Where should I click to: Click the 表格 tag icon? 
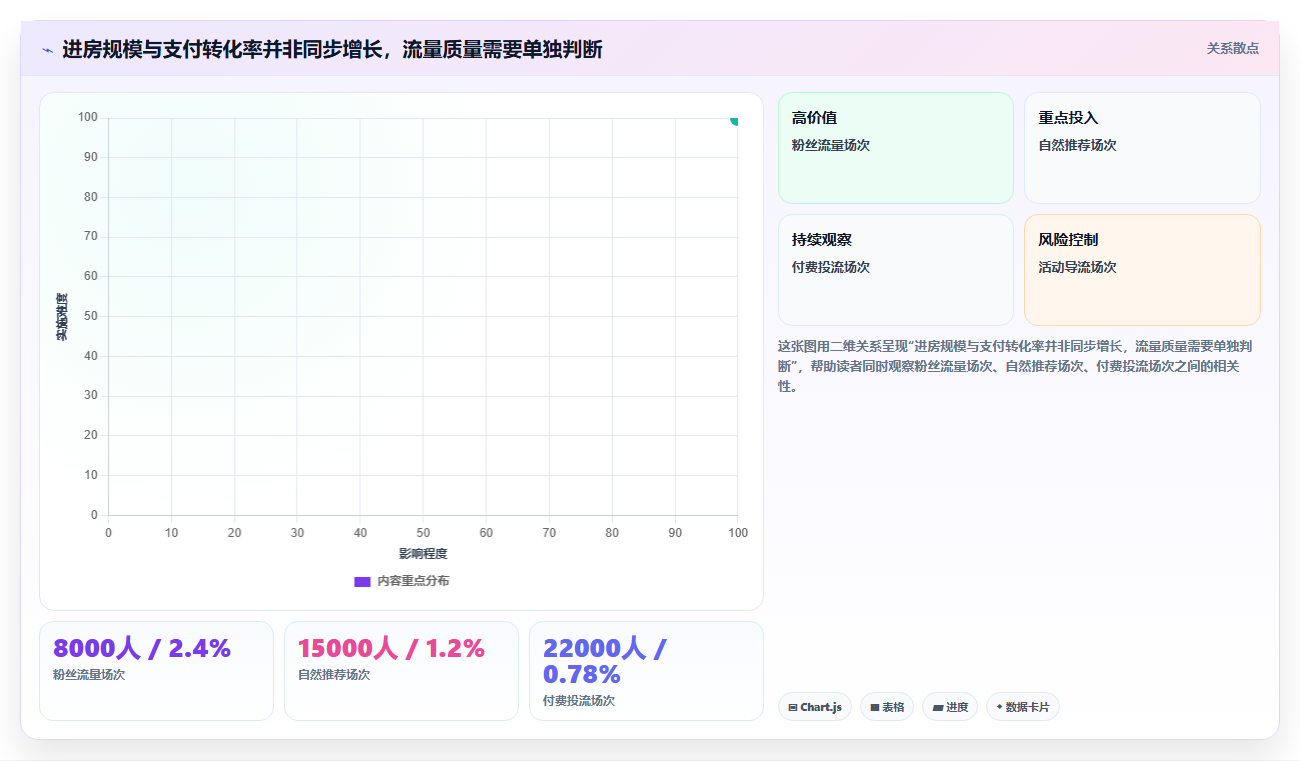pyautogui.click(x=874, y=707)
